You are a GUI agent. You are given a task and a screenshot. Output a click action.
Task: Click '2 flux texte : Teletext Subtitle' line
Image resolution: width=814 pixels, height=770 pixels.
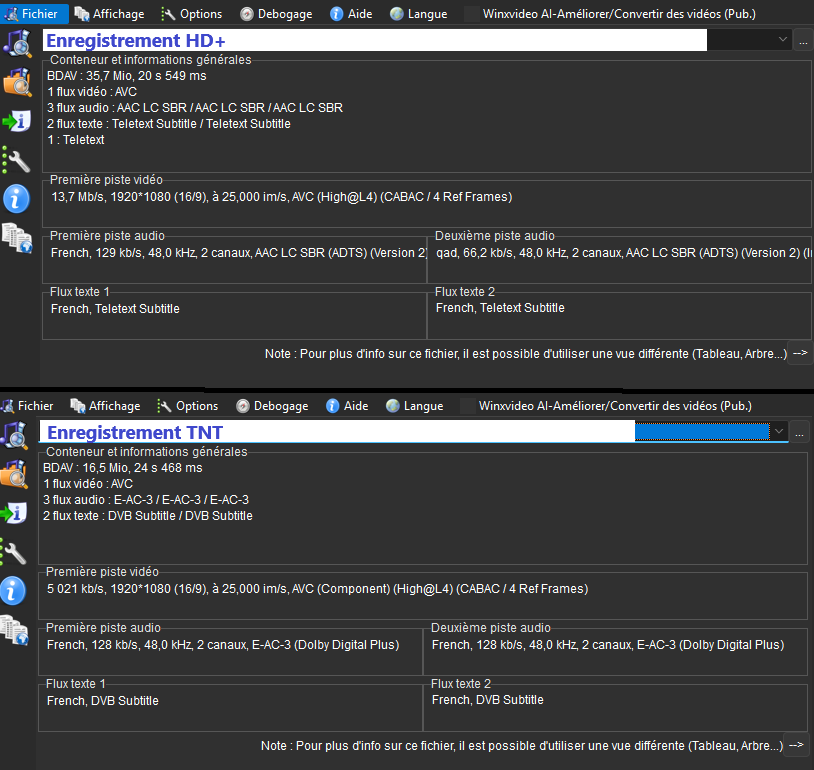(x=169, y=124)
